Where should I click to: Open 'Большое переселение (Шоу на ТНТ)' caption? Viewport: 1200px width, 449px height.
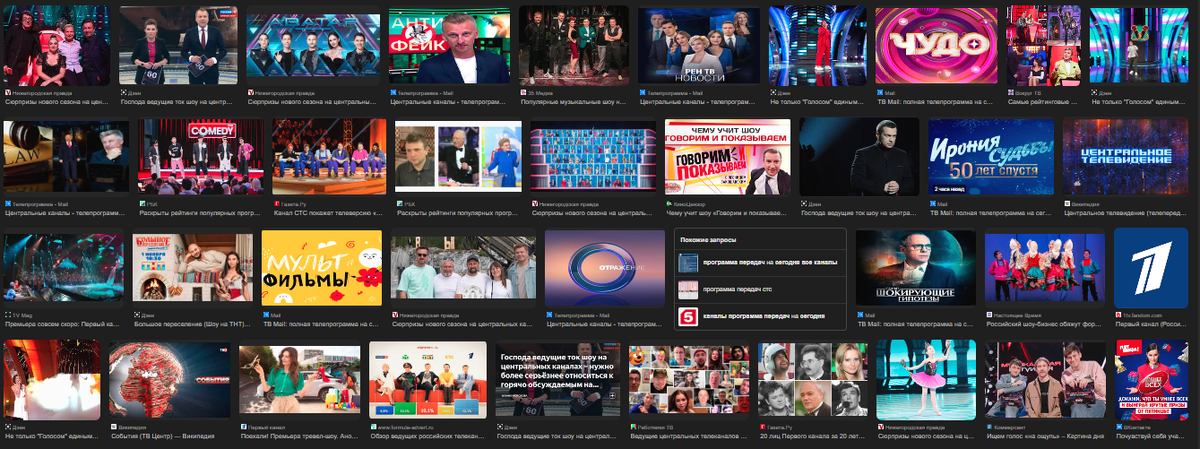(x=190, y=324)
